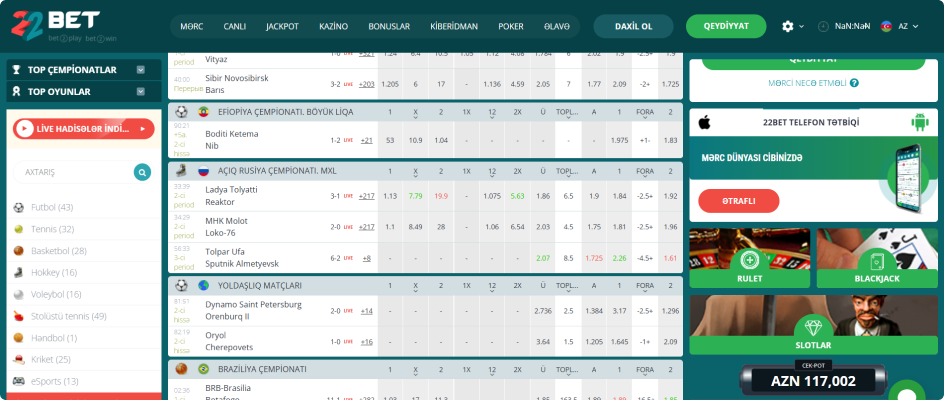
Task: Expand Live Hadisələr arrow
Action: (x=143, y=129)
